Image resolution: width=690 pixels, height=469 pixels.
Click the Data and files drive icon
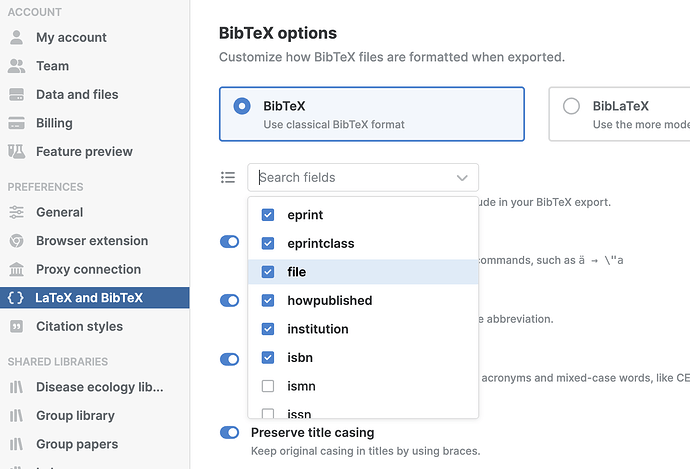[x=16, y=95]
